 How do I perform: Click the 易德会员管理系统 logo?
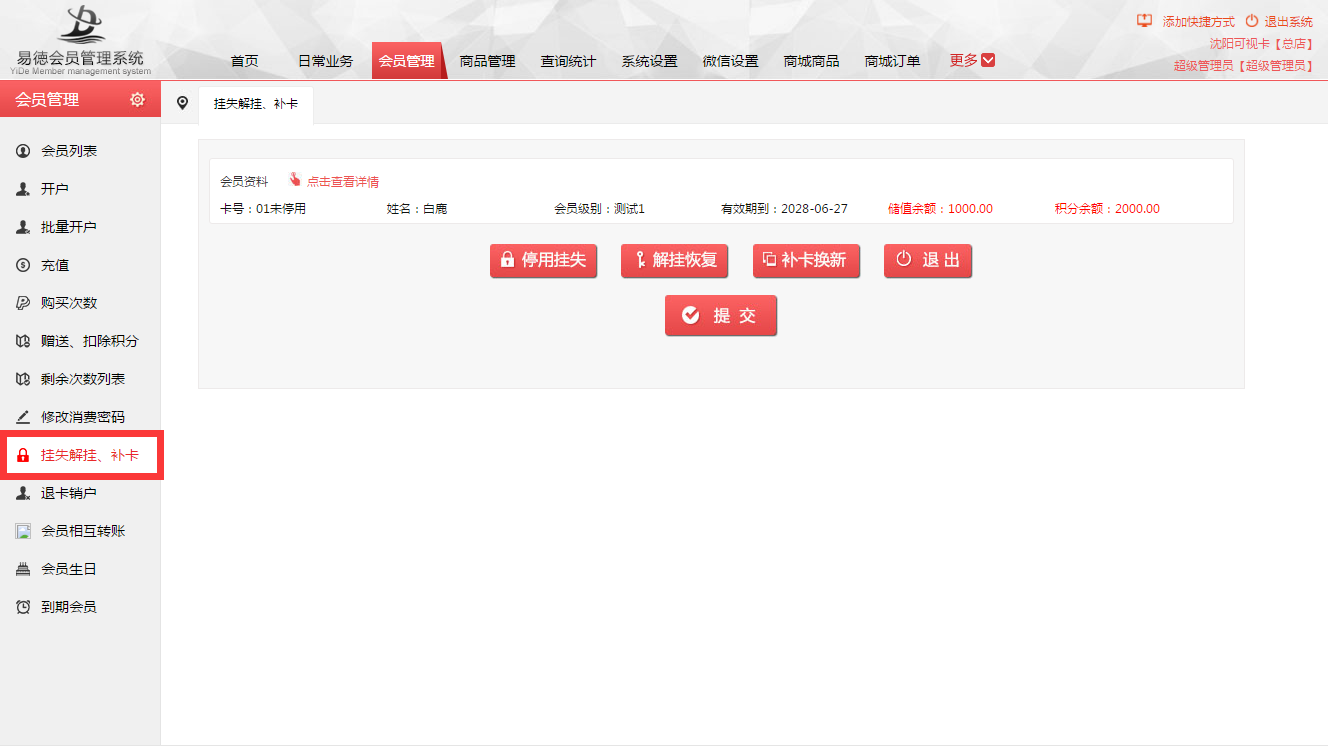click(x=83, y=40)
